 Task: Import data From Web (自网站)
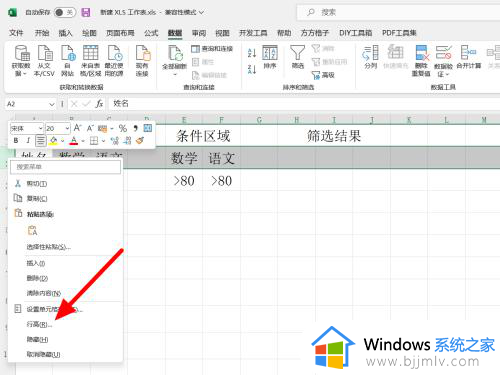68,61
